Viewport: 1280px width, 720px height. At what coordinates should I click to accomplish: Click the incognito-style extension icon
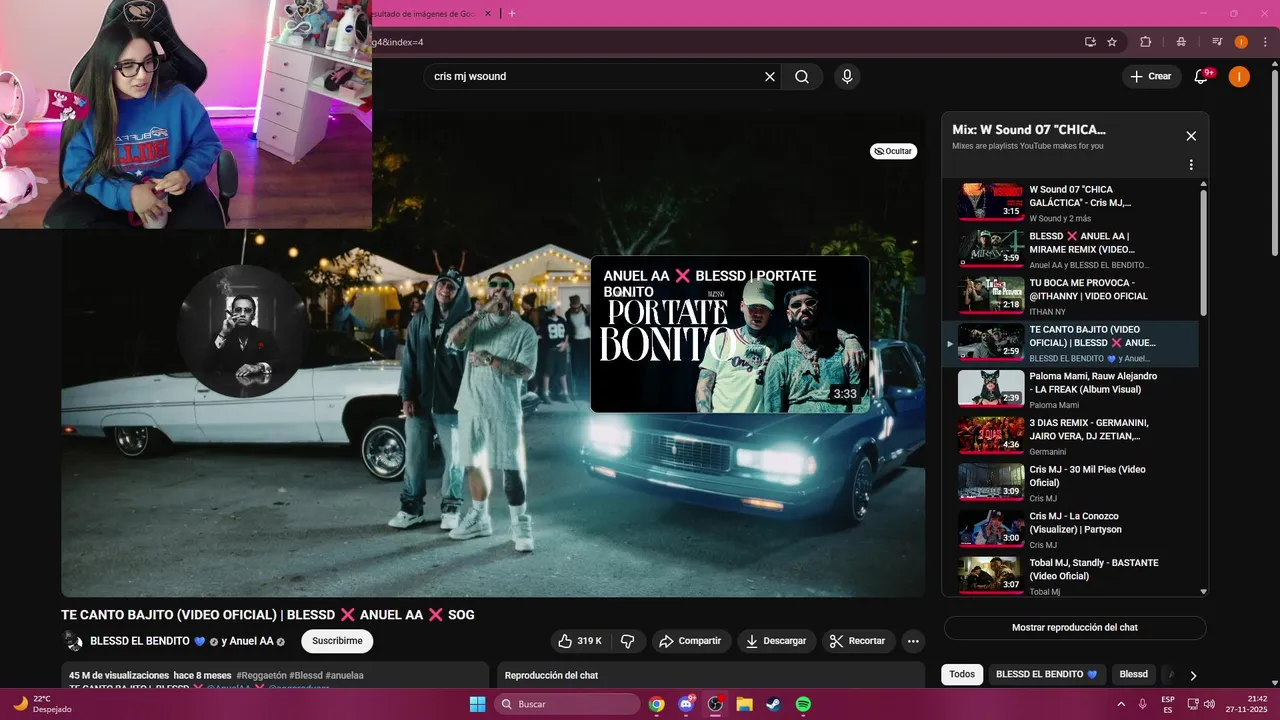pos(1181,42)
